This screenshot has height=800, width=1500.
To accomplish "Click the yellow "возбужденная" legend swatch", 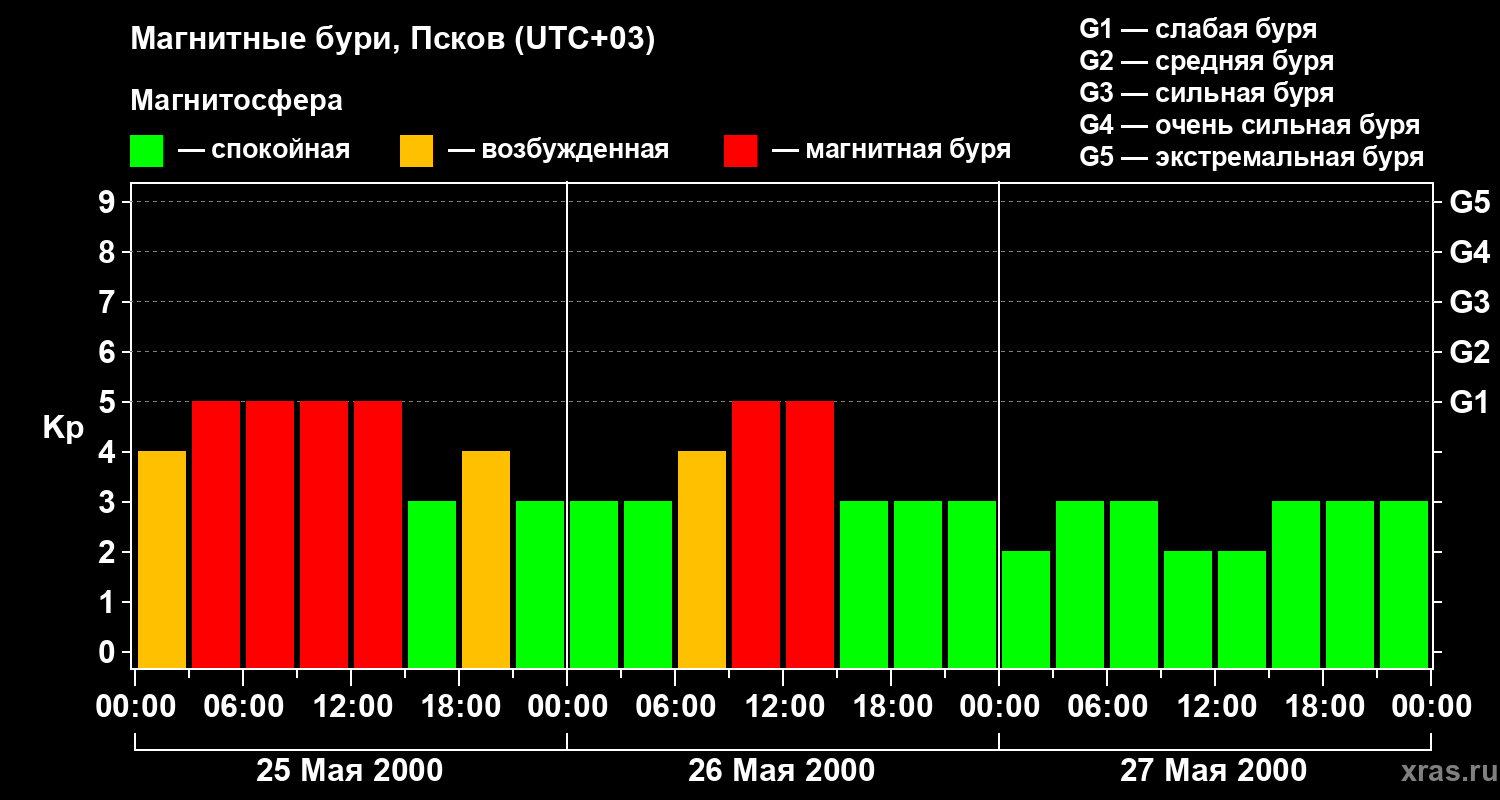I will pos(416,151).
